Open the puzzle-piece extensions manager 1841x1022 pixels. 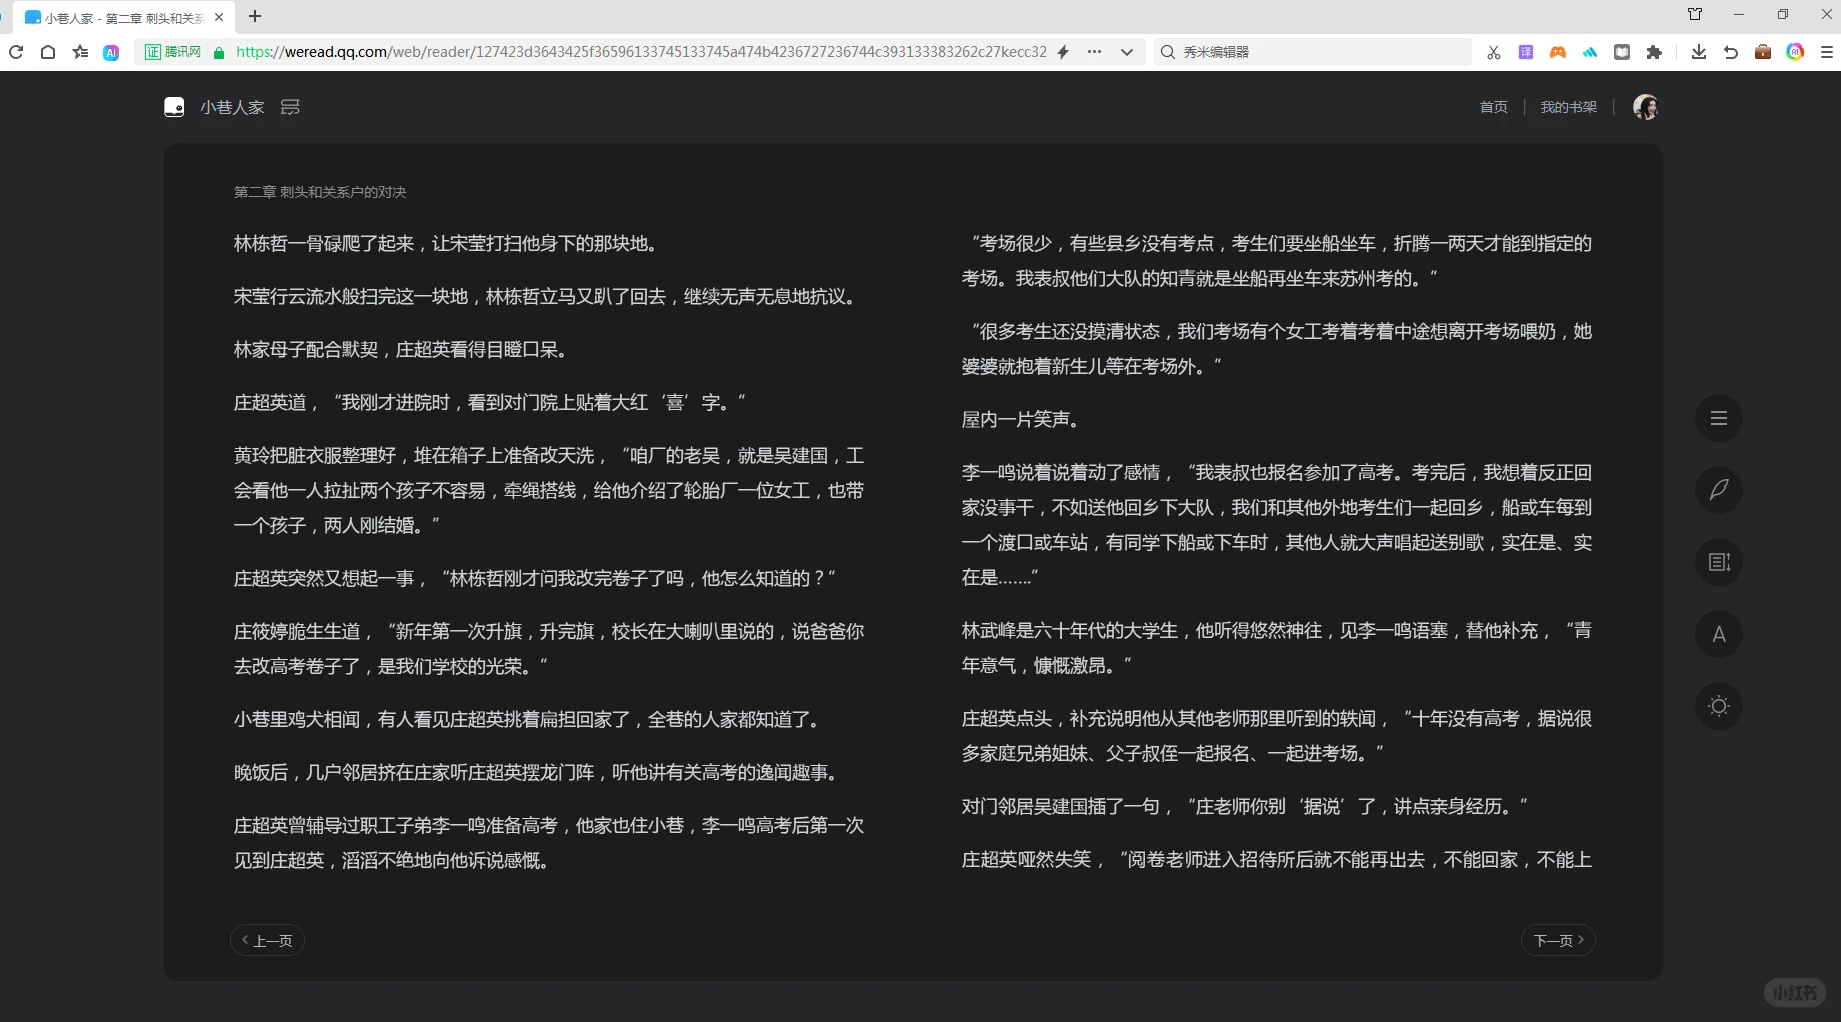pyautogui.click(x=1654, y=52)
